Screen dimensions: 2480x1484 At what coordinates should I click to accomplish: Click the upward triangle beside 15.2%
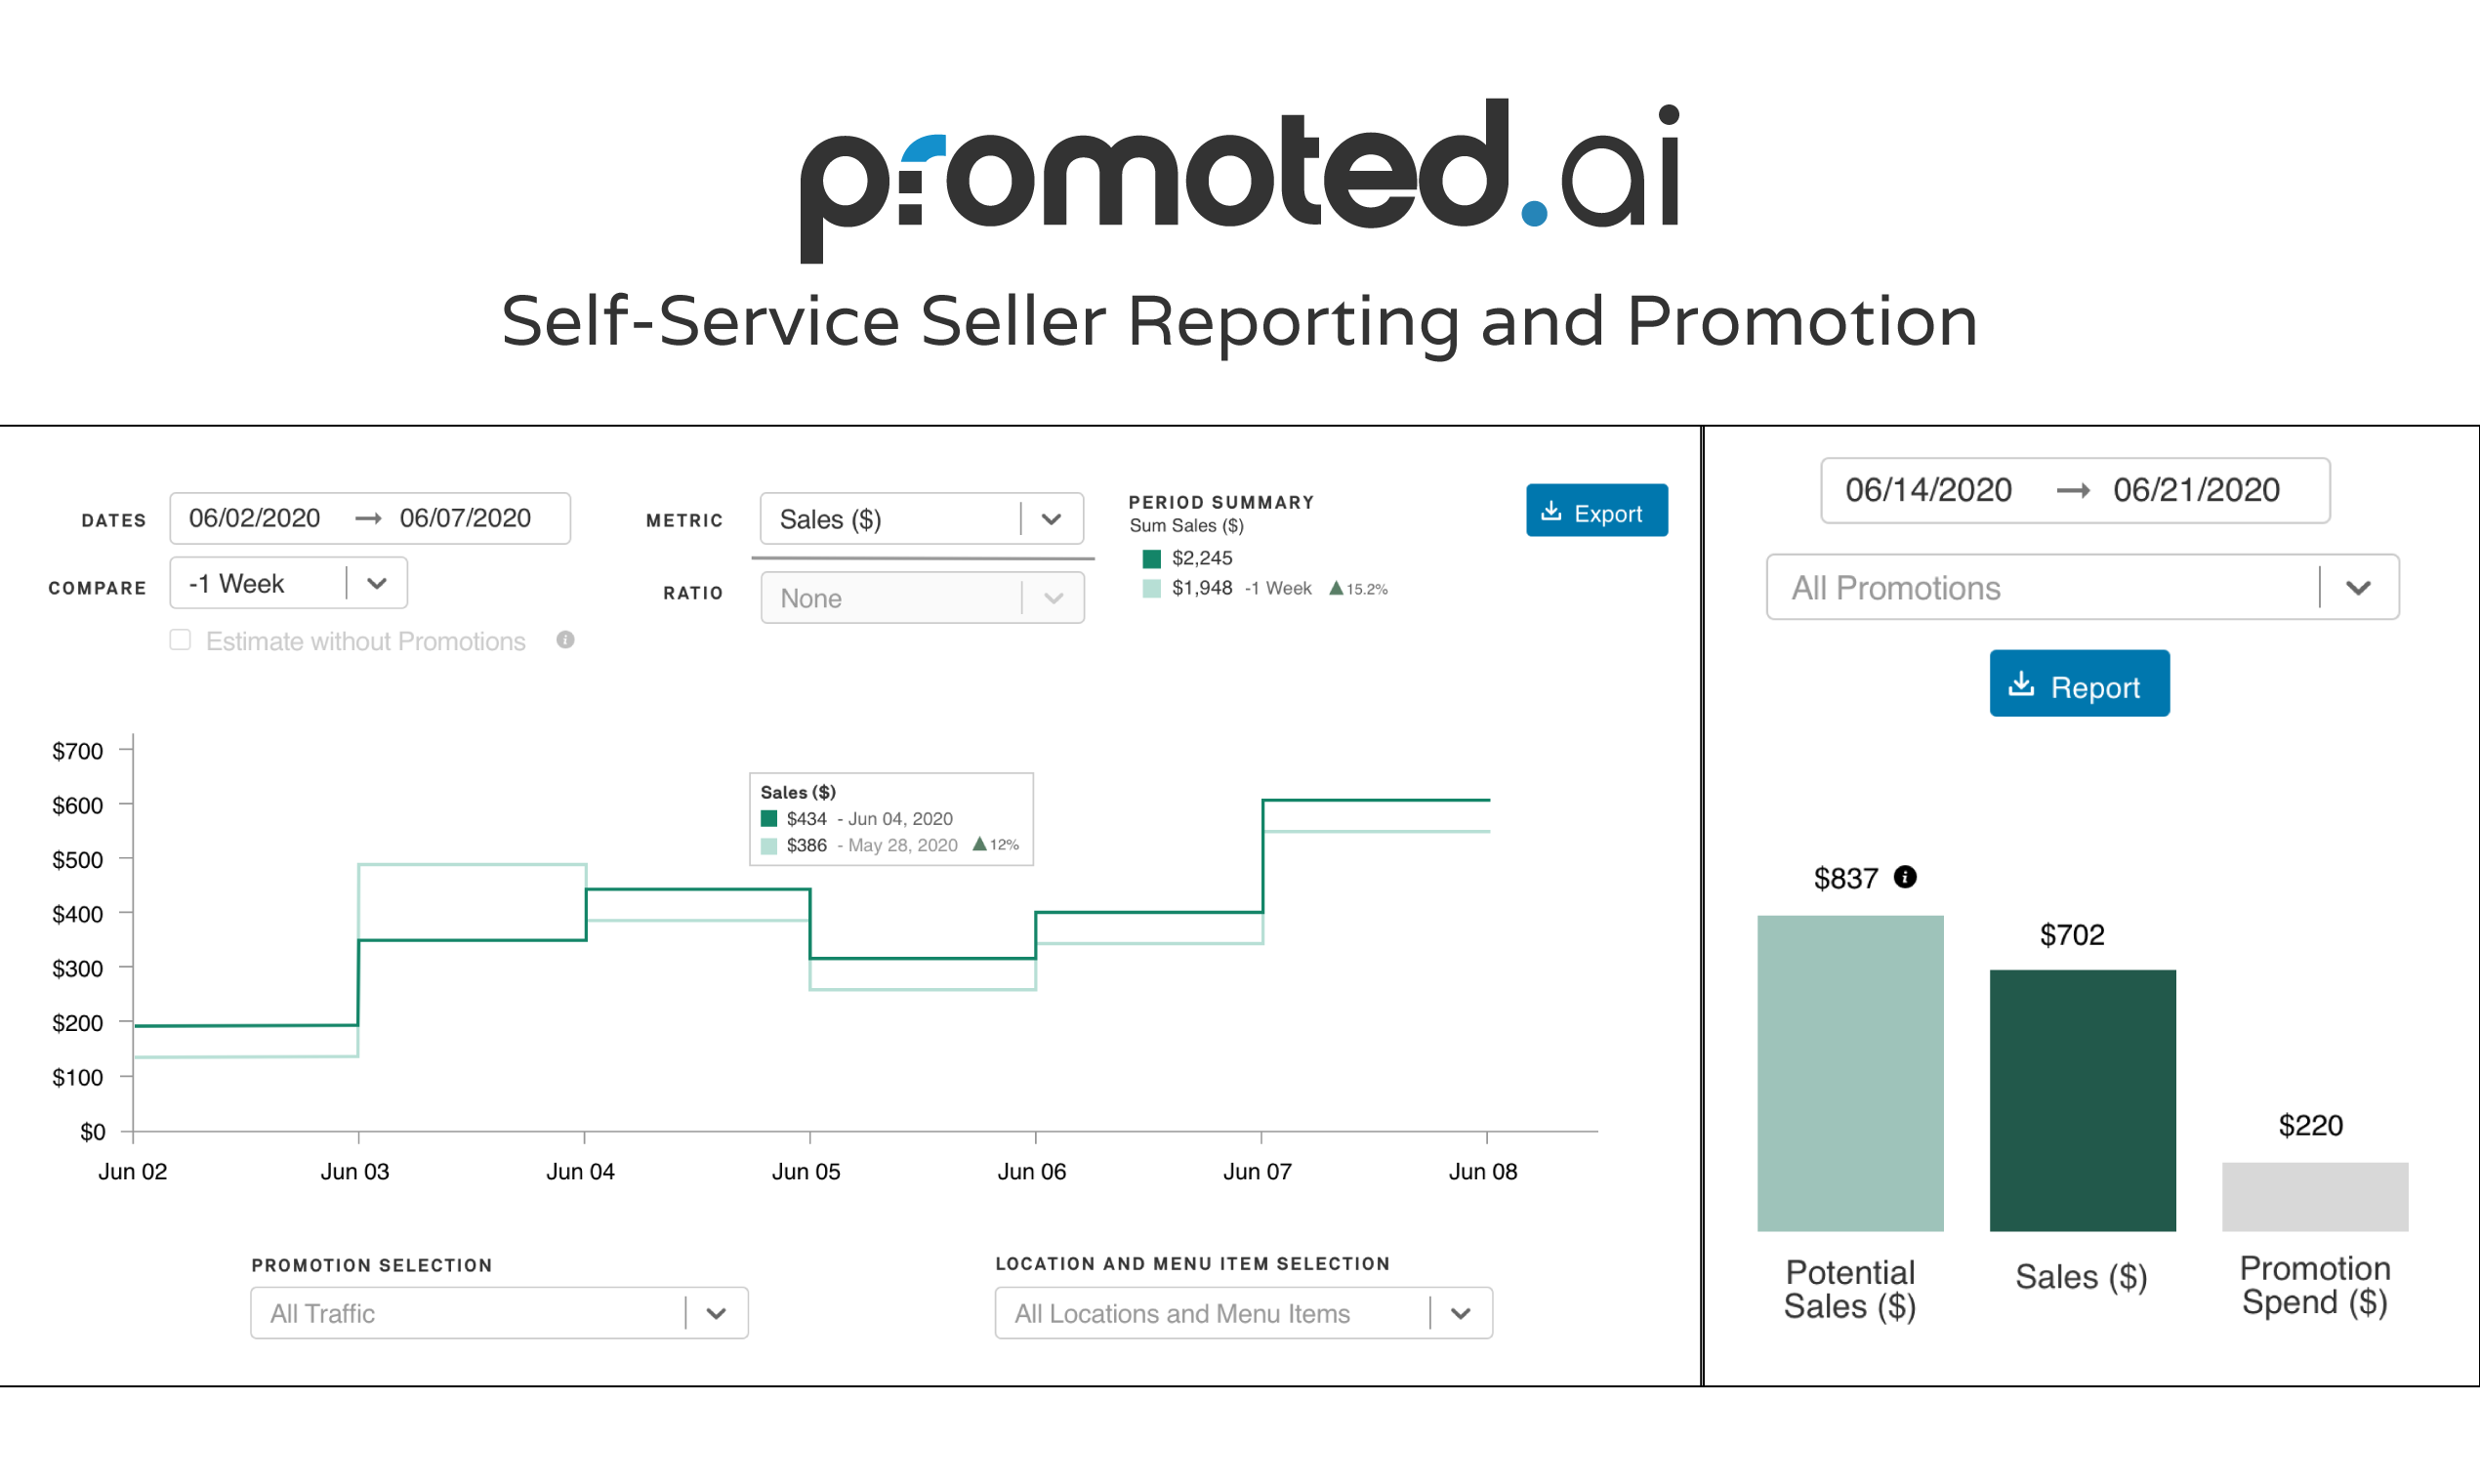click(x=1338, y=589)
